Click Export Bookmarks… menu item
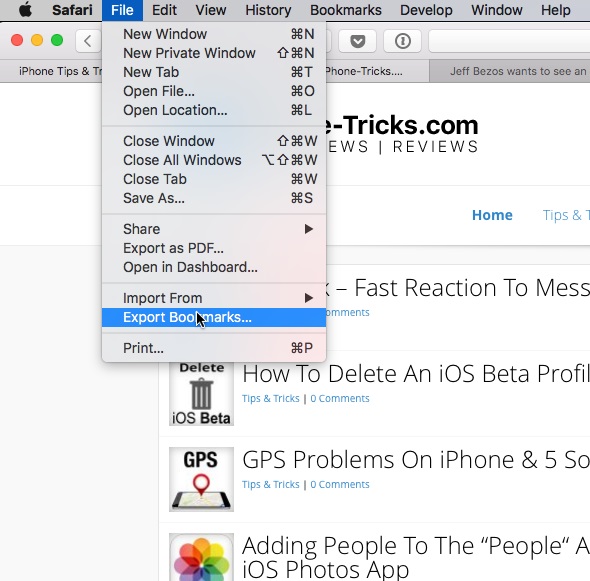Viewport: 590px width, 581px height. (214, 317)
